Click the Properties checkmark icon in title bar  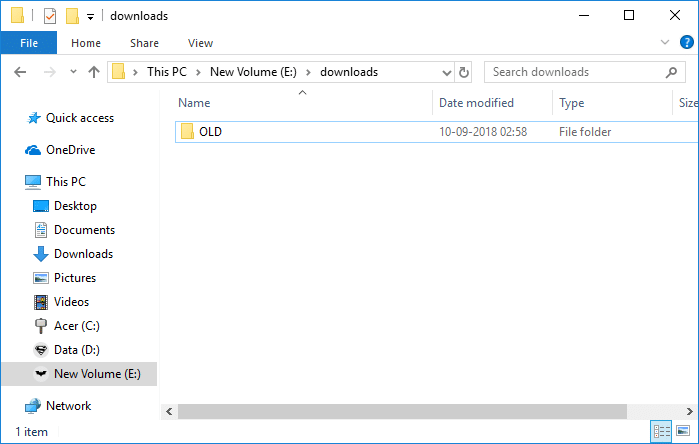pyautogui.click(x=49, y=16)
